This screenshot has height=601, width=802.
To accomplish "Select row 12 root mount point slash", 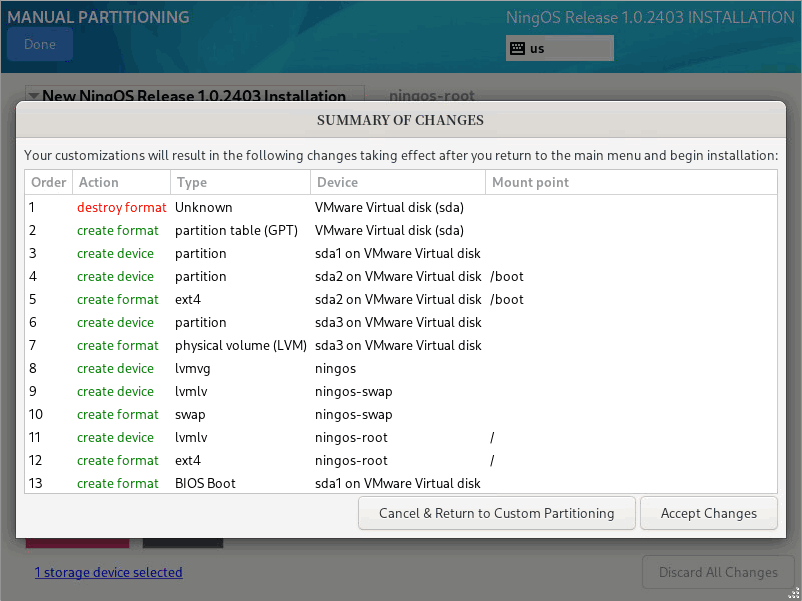I will [492, 460].
